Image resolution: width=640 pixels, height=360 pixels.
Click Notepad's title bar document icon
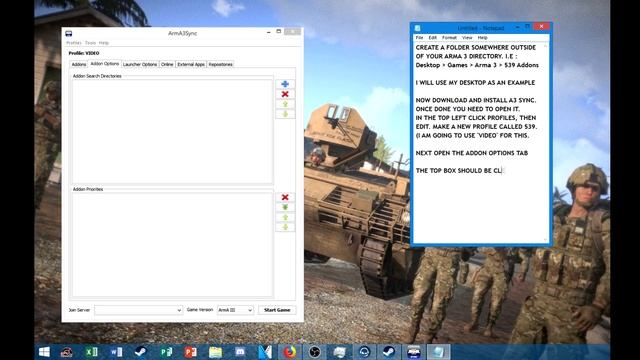(x=417, y=28)
